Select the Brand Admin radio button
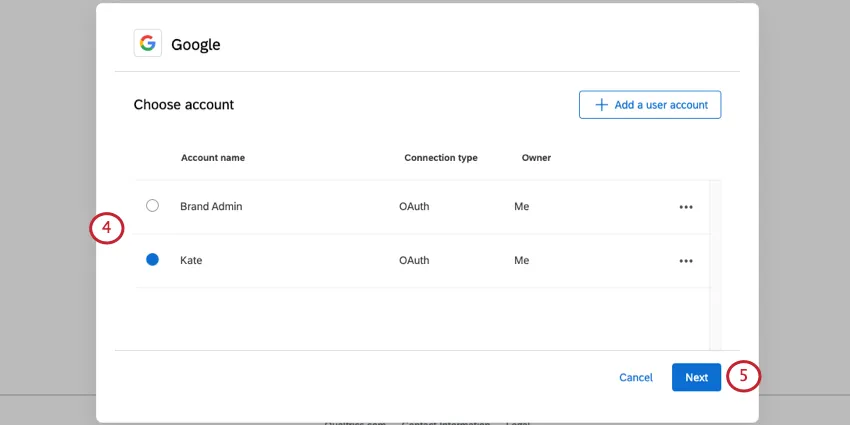Viewport: 850px width, 425px height. 152,206
